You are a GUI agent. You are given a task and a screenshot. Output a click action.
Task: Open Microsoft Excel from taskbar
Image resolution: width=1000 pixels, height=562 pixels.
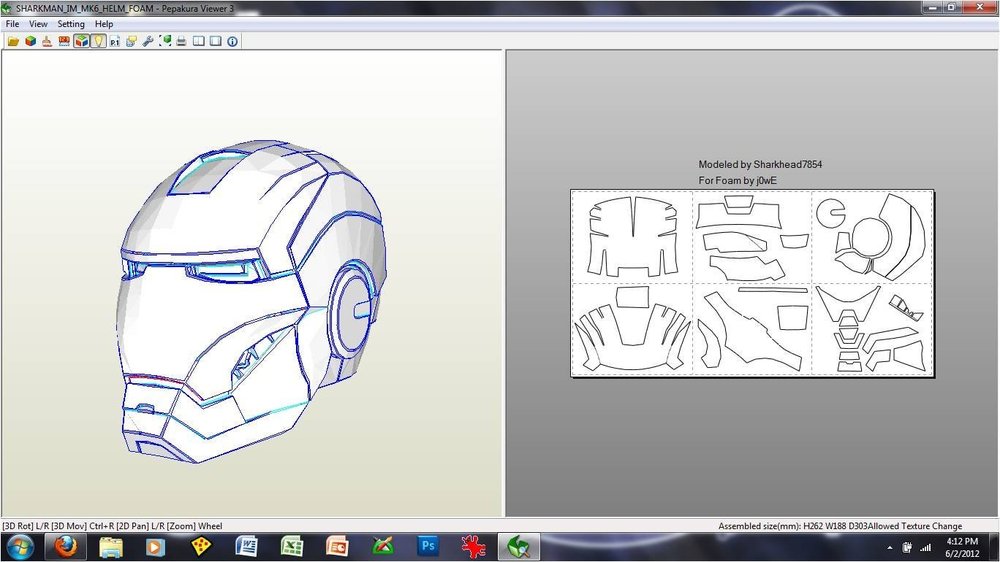click(x=291, y=547)
